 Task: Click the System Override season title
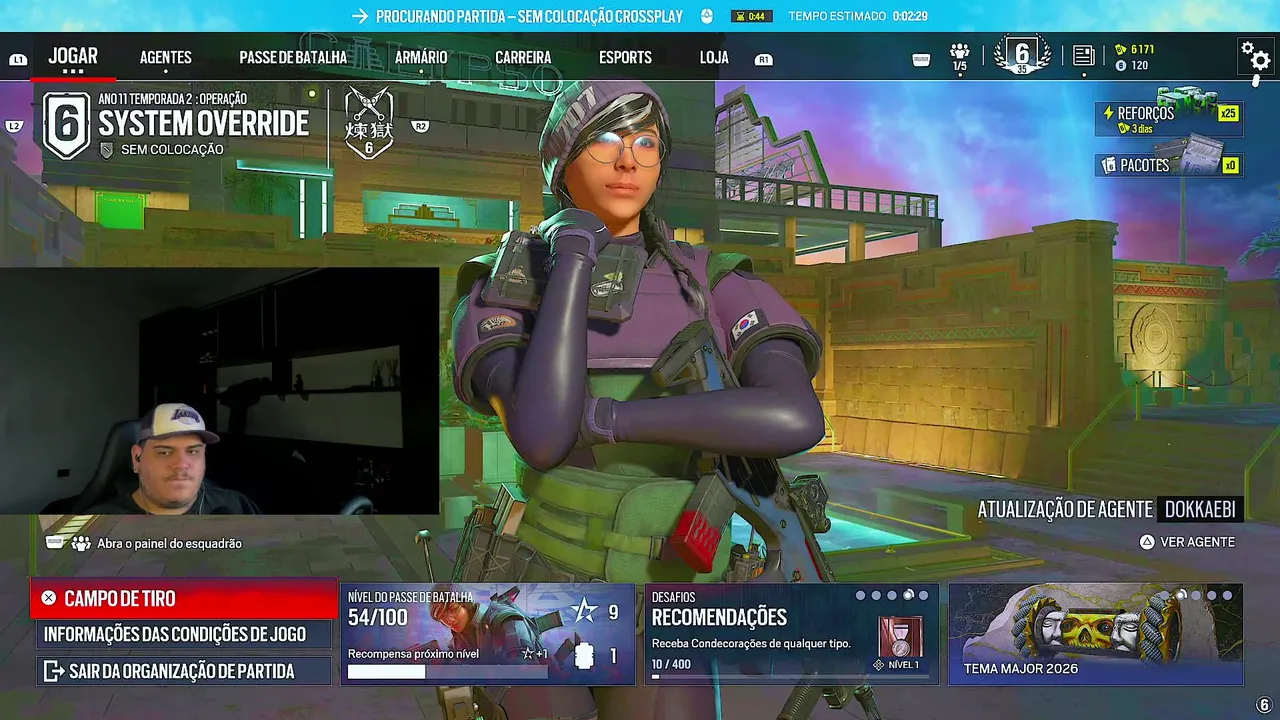203,124
